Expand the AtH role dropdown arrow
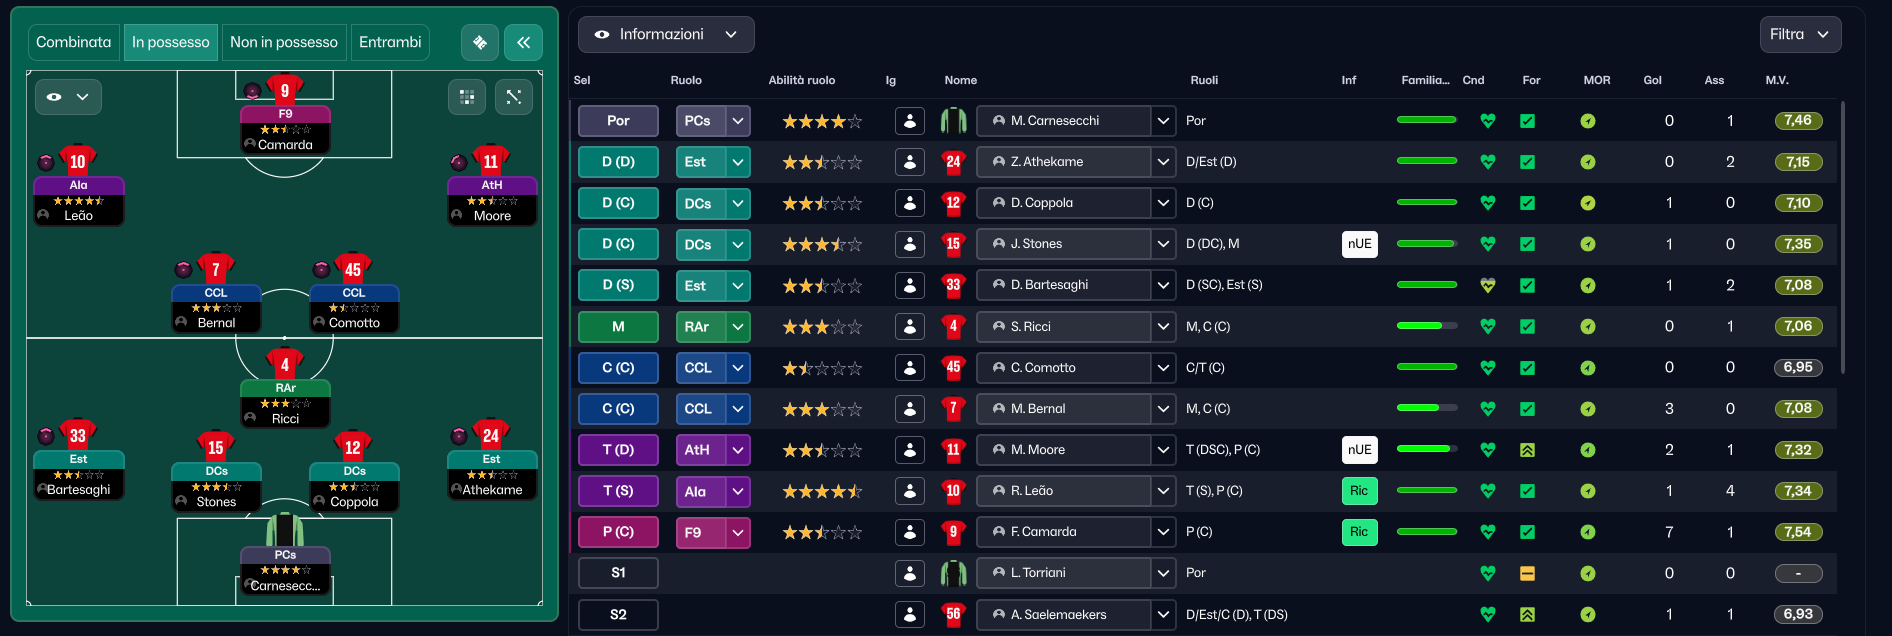The image size is (1892, 636). tap(738, 450)
